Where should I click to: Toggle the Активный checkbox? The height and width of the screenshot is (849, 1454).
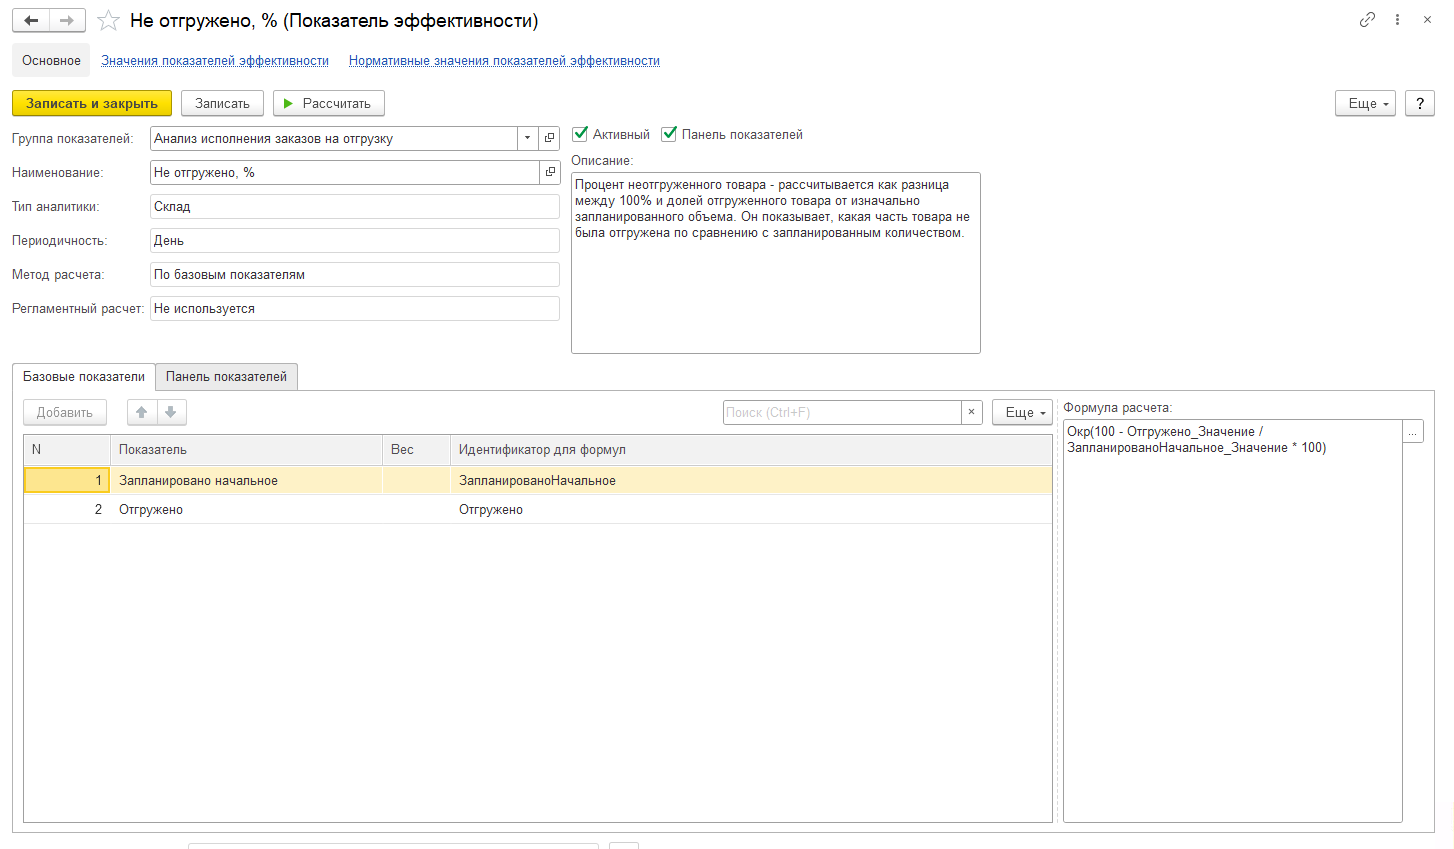(580, 134)
